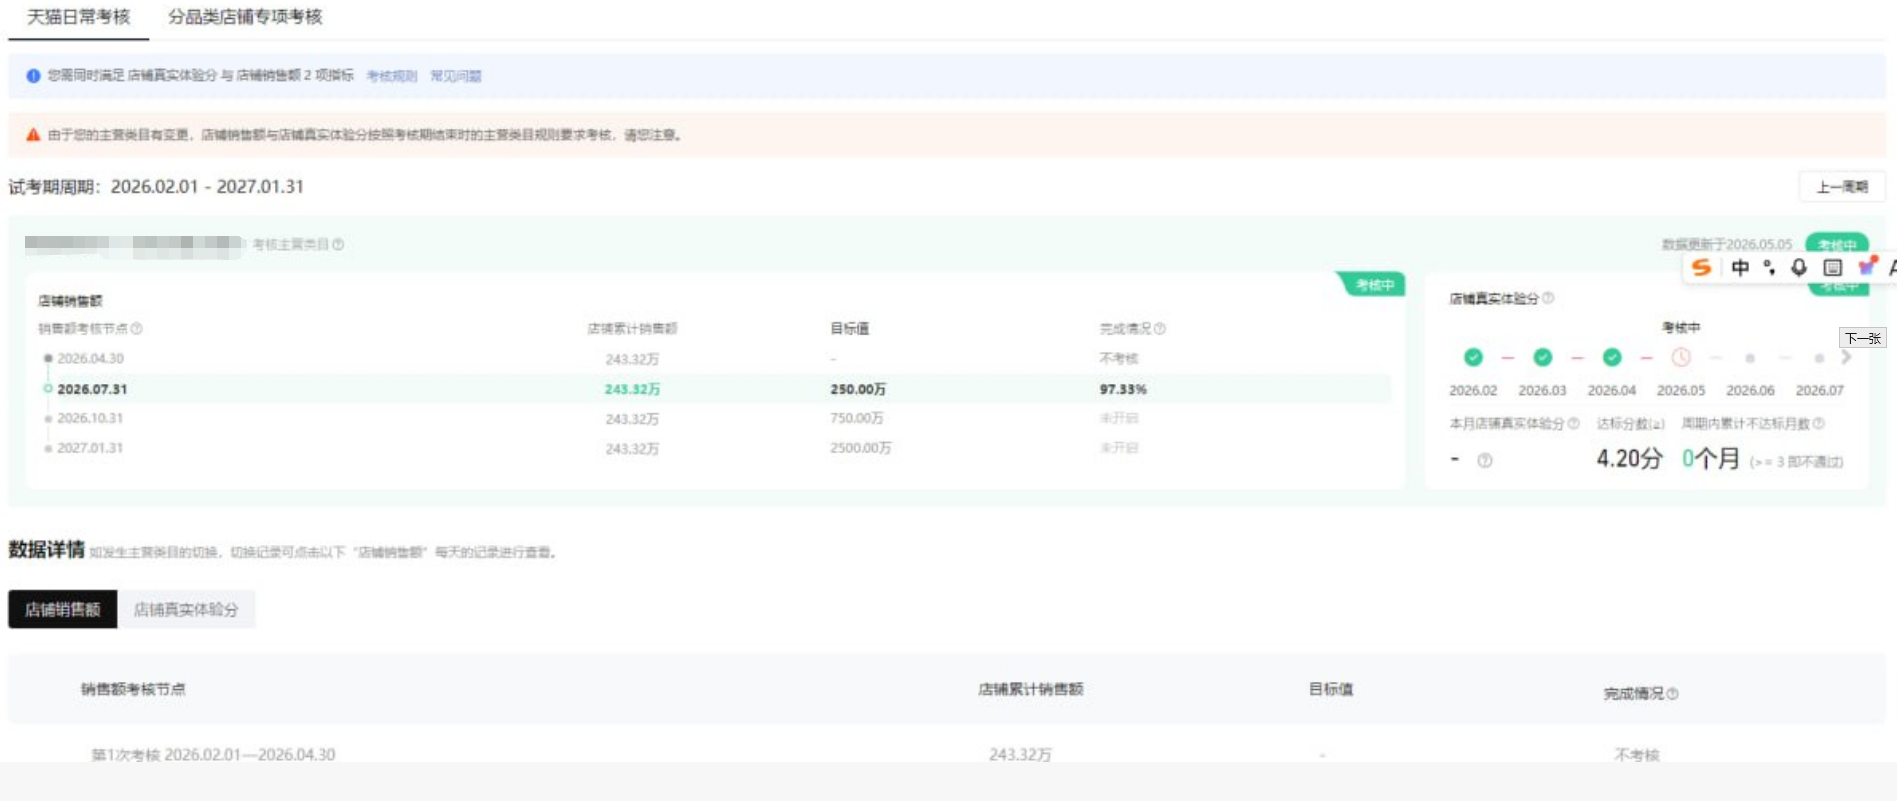Image resolution: width=1897 pixels, height=801 pixels.
Task: Click the gray dot for 2026.07
Action: click(1819, 358)
